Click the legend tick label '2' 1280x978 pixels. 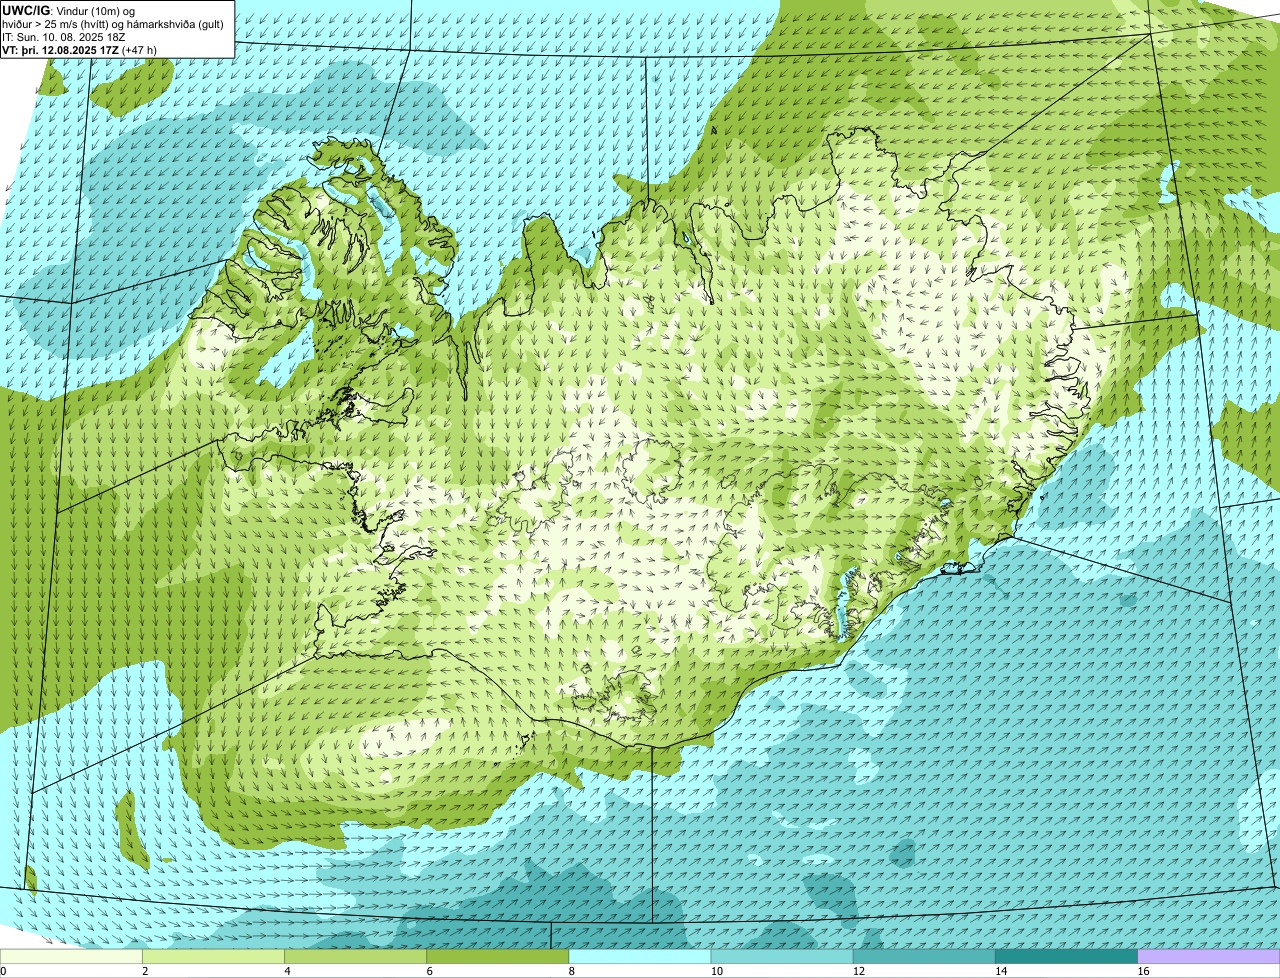145,971
